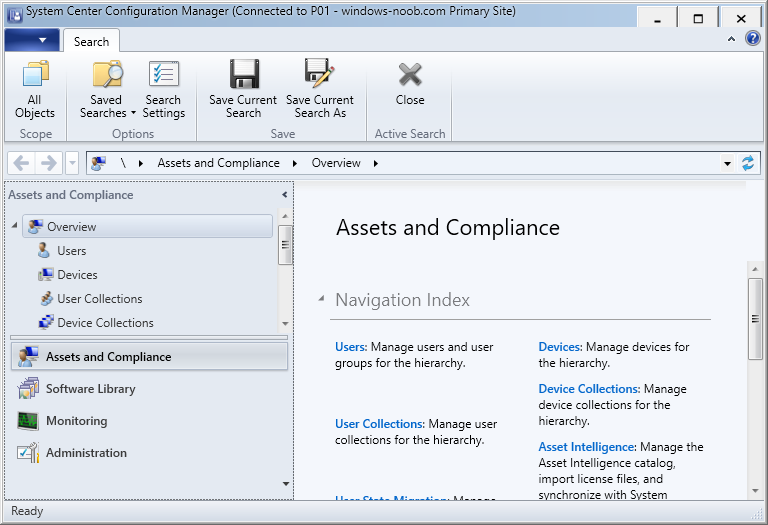Maximize the Configuration Manager window
768x525 pixels.
pos(698,19)
